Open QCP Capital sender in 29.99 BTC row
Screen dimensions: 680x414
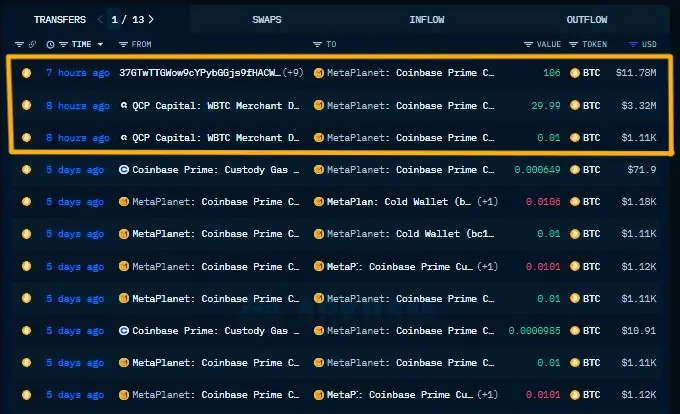pyautogui.click(x=216, y=106)
